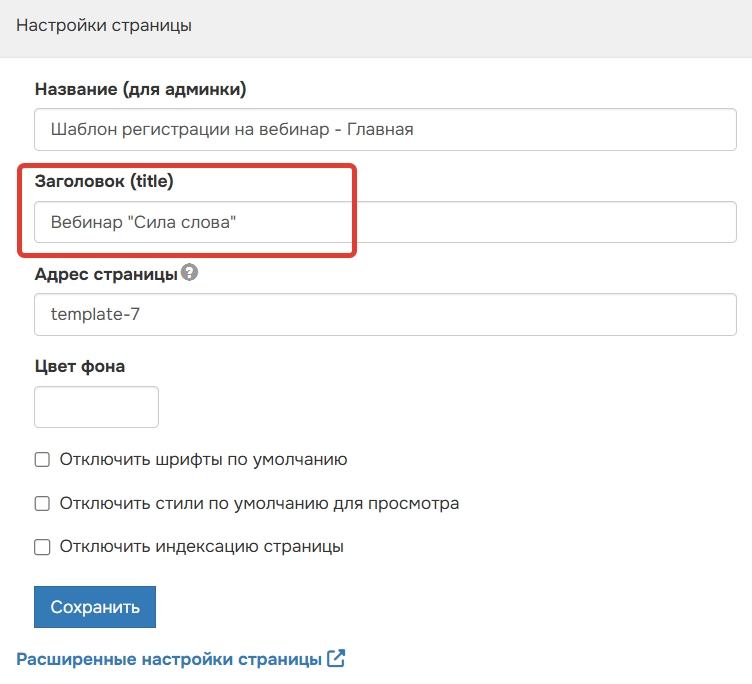
Task: Focus the Название (для админки) input field
Action: click(x=385, y=130)
